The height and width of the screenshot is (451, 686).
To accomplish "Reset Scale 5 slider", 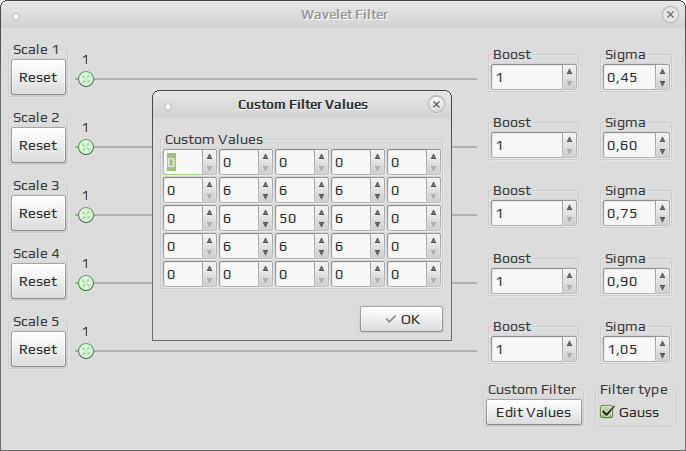I will pos(38,350).
